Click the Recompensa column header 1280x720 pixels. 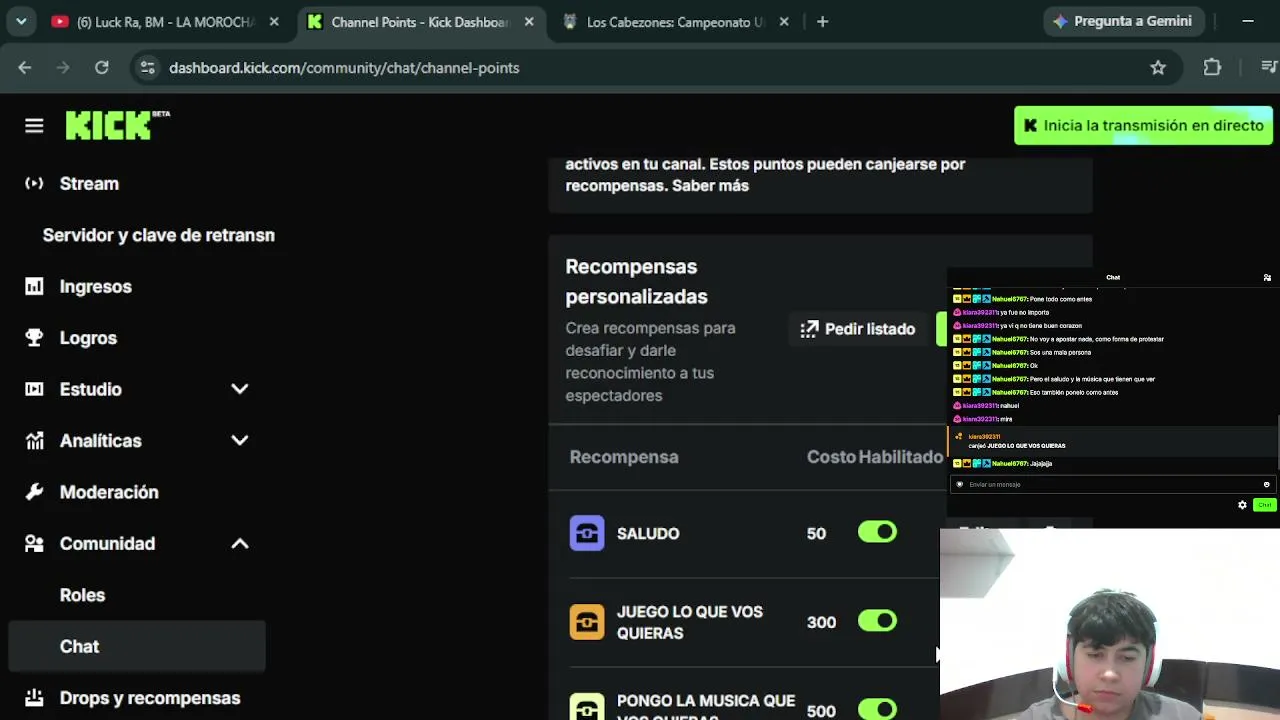(x=624, y=457)
